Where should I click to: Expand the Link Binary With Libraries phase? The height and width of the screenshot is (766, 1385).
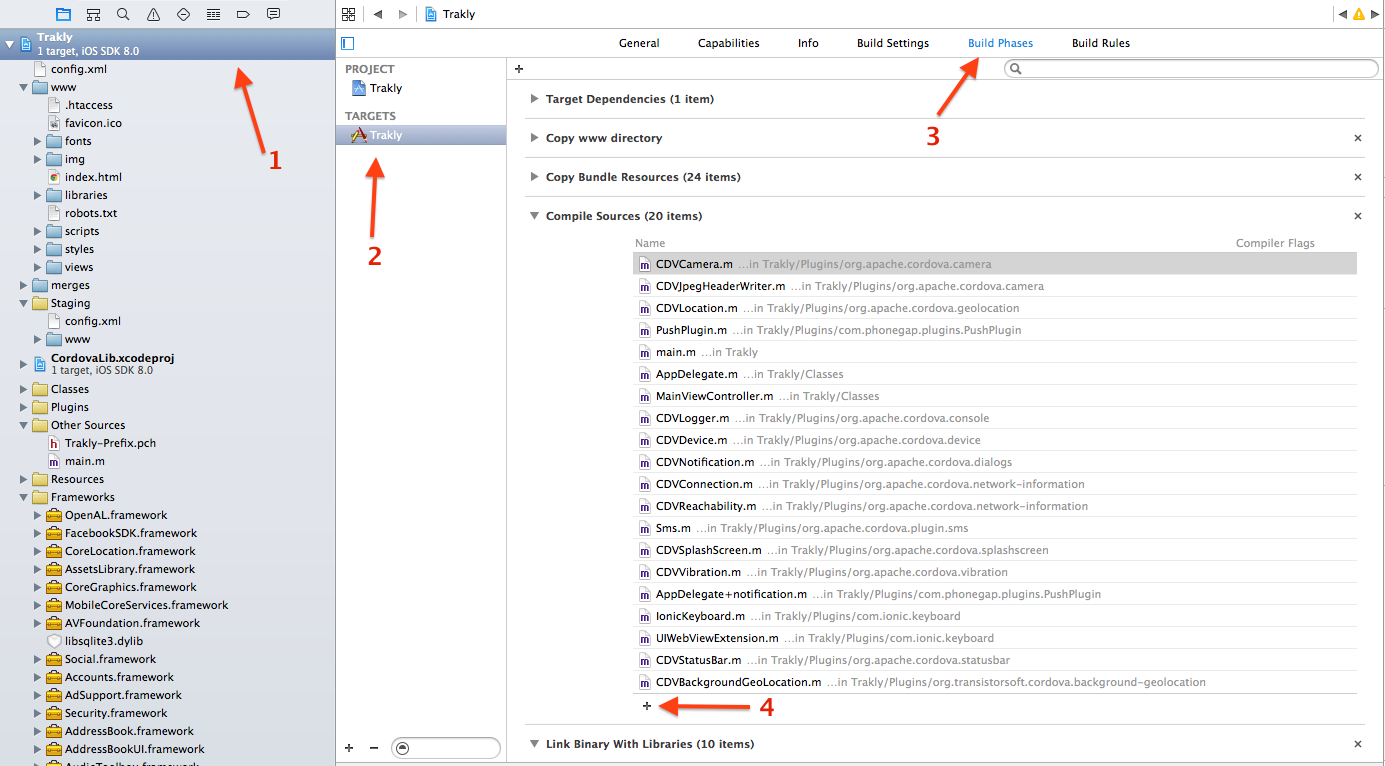point(535,744)
